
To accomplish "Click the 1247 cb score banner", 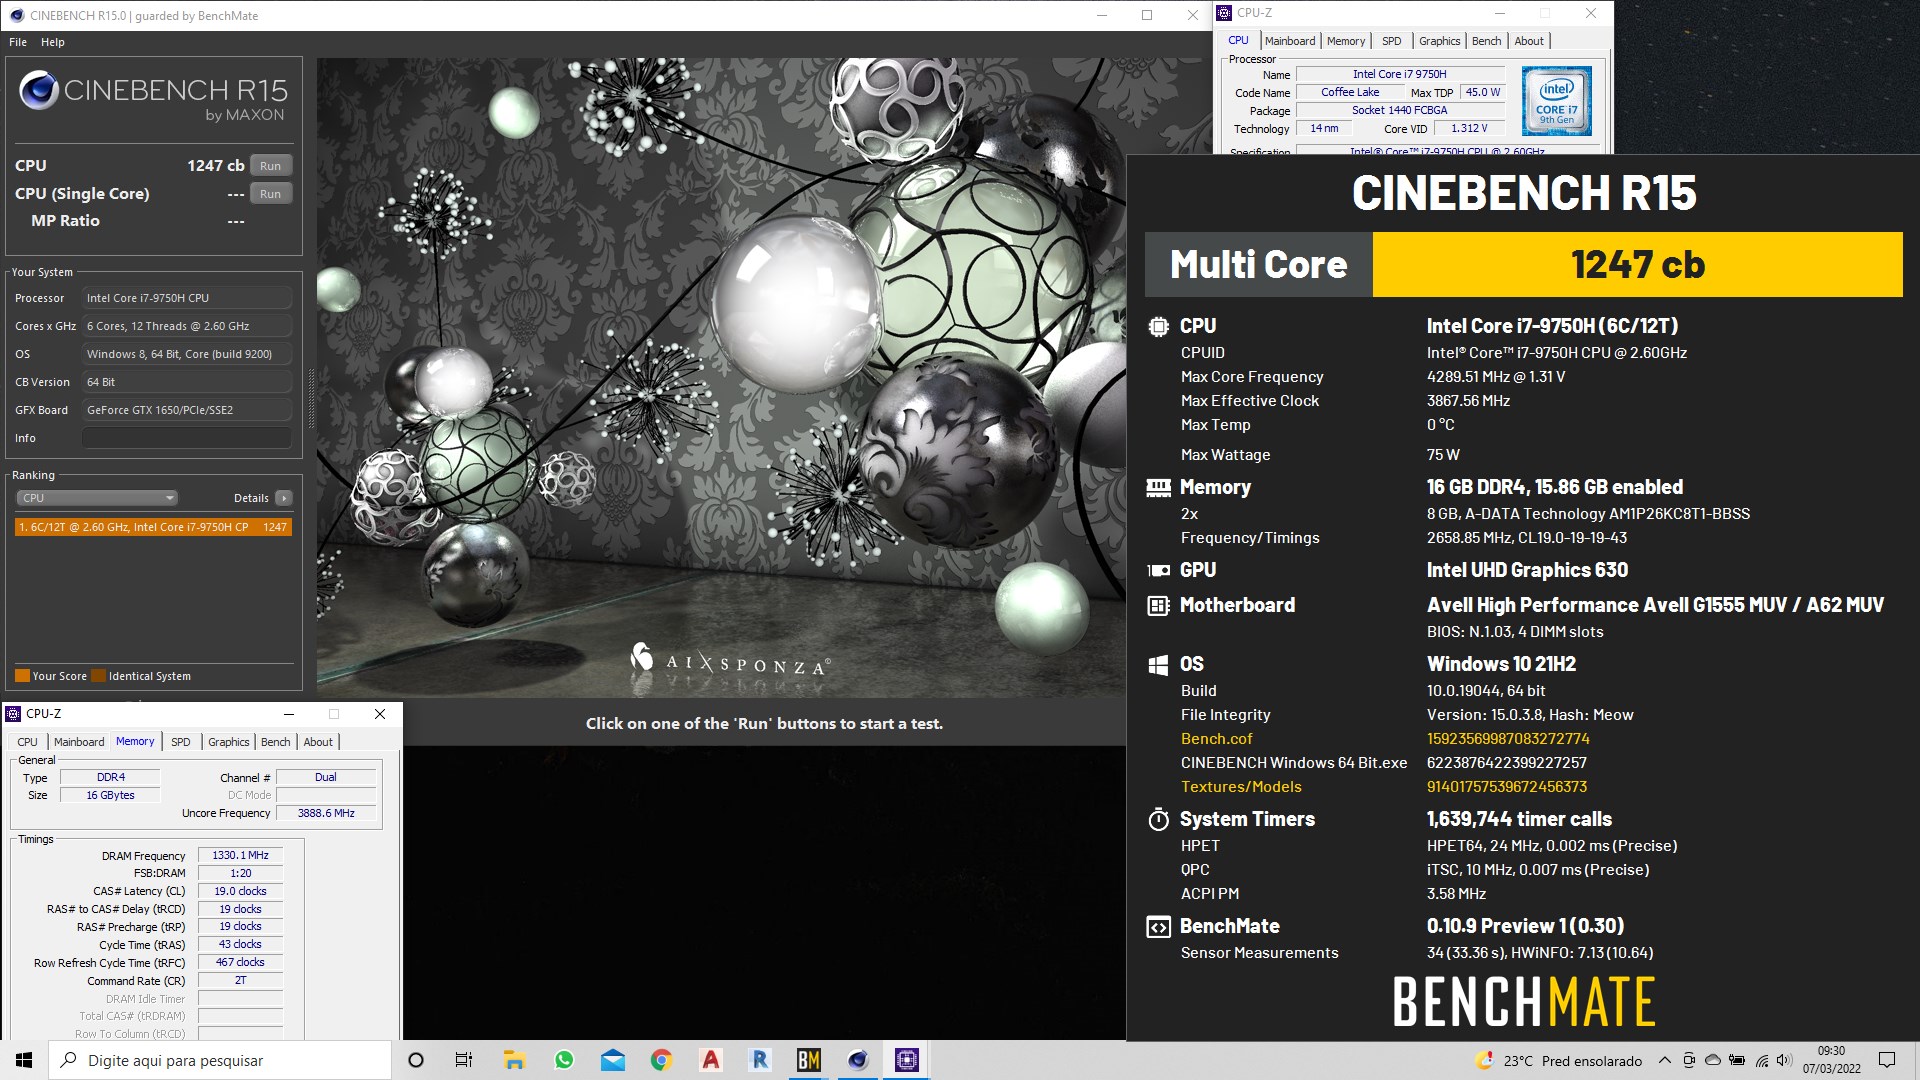I will click(1637, 265).
